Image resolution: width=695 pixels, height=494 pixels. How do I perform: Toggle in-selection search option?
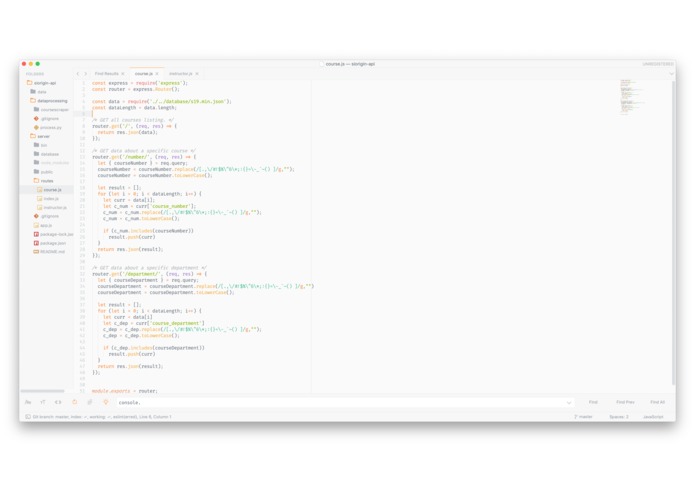[90, 402]
